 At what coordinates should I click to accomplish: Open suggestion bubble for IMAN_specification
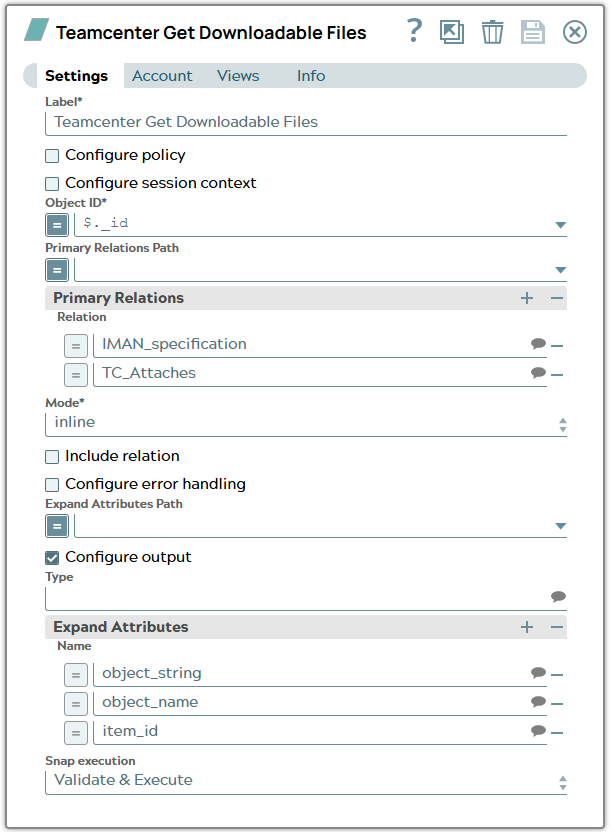pyautogui.click(x=538, y=344)
